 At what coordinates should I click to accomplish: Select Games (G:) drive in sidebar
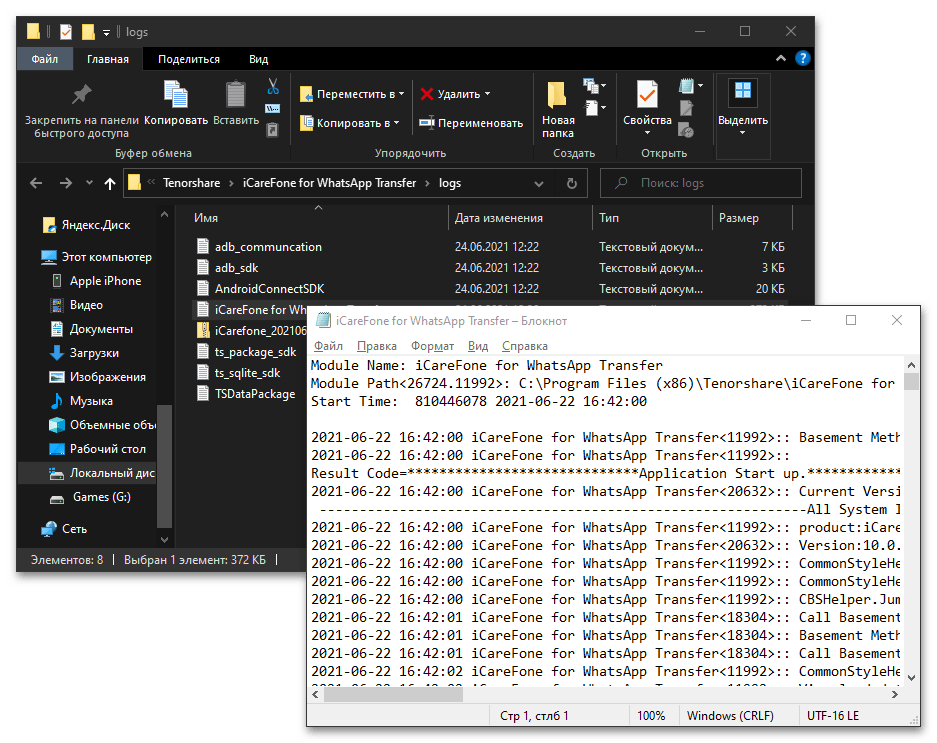pos(91,497)
